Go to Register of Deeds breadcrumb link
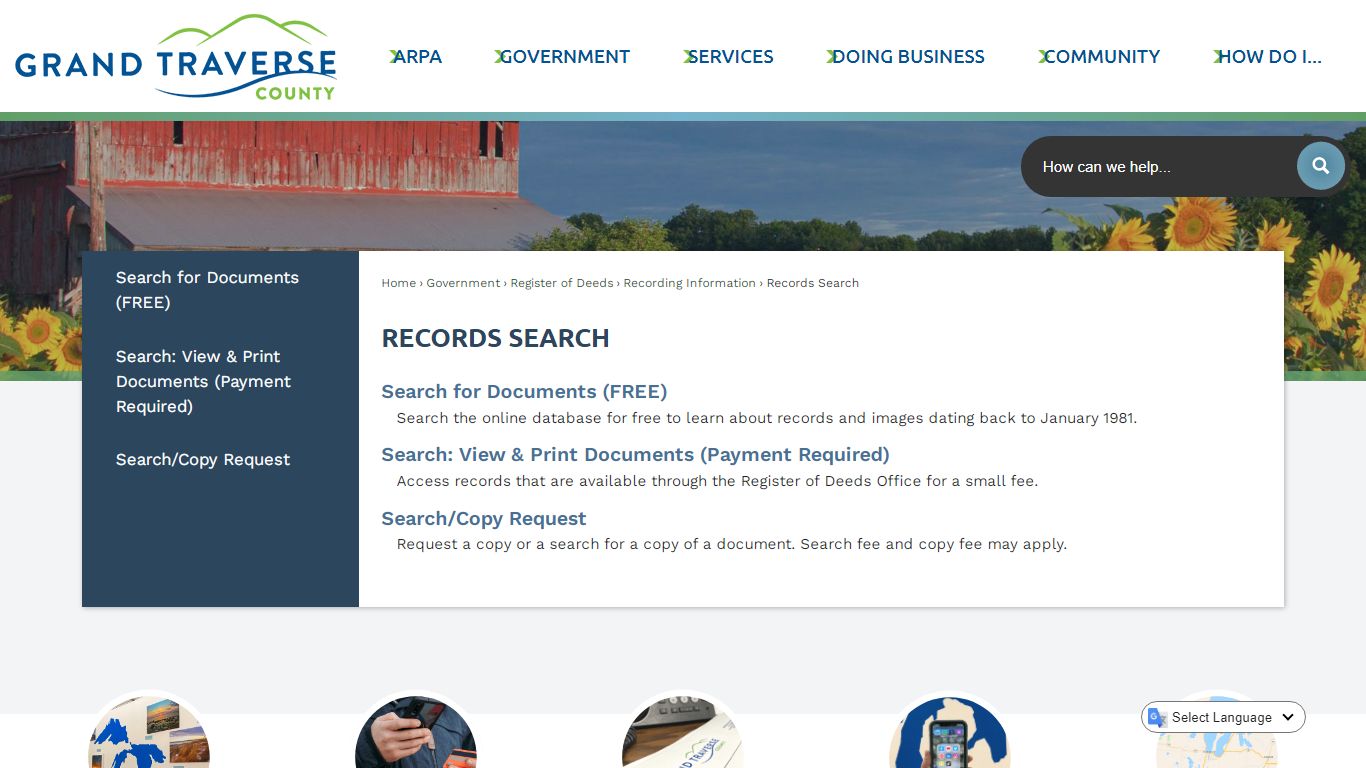Screen dimensions: 1366x768 coord(562,283)
